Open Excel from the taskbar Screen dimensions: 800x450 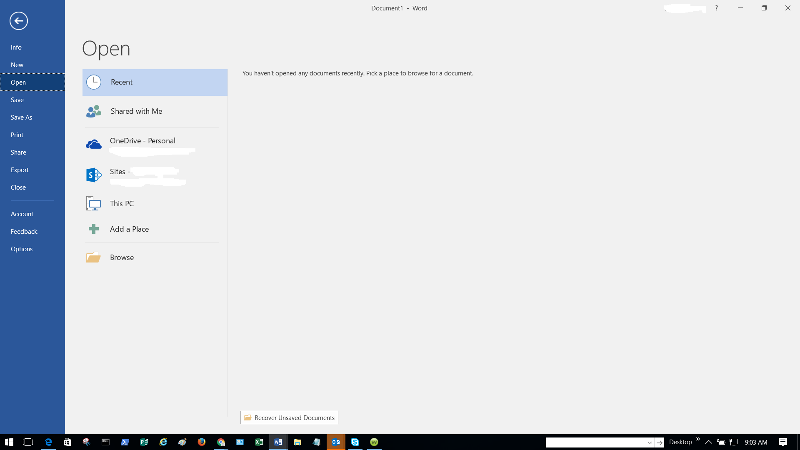pos(259,442)
